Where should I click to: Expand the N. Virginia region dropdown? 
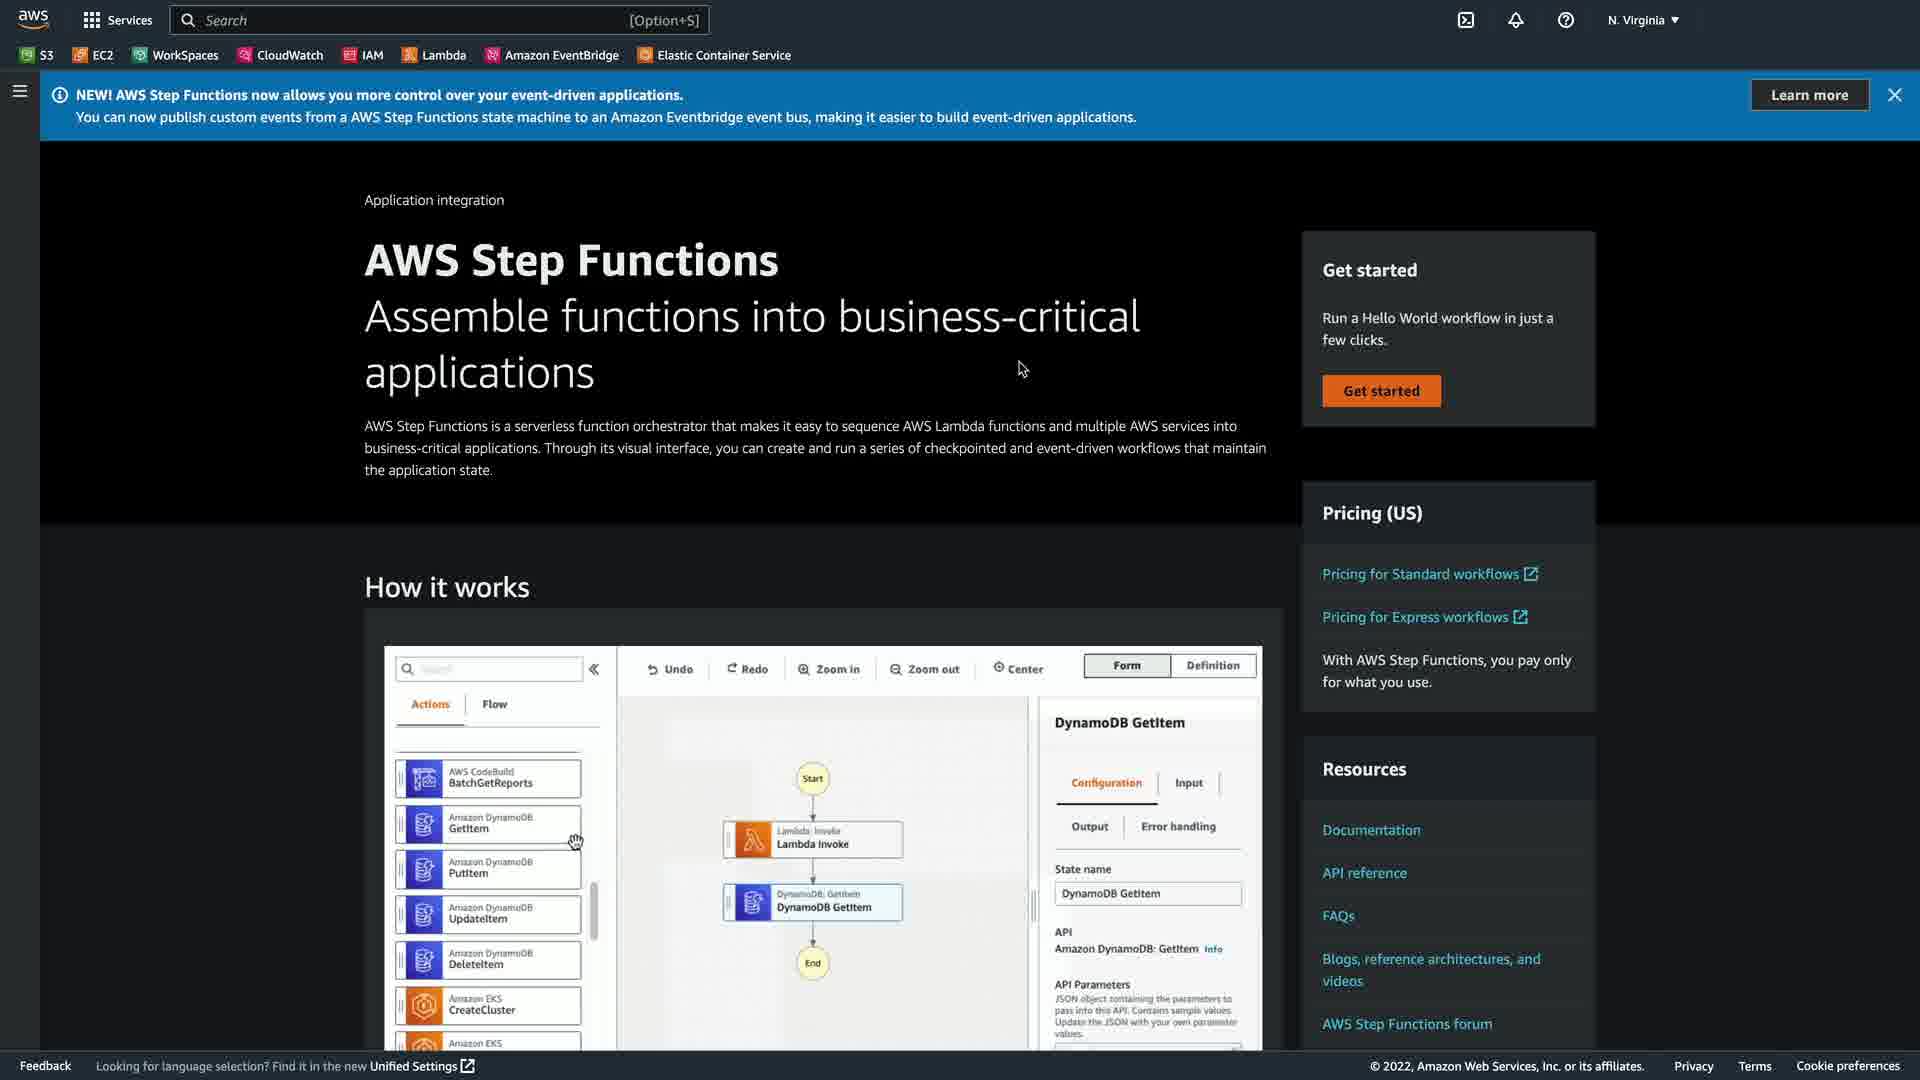click(1643, 20)
